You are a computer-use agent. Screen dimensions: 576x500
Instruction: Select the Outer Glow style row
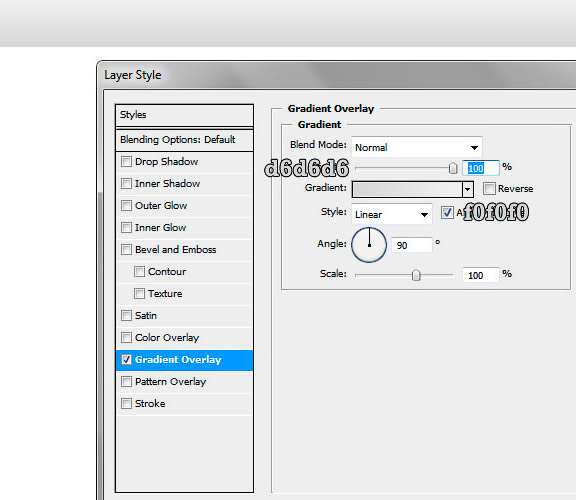(x=184, y=205)
